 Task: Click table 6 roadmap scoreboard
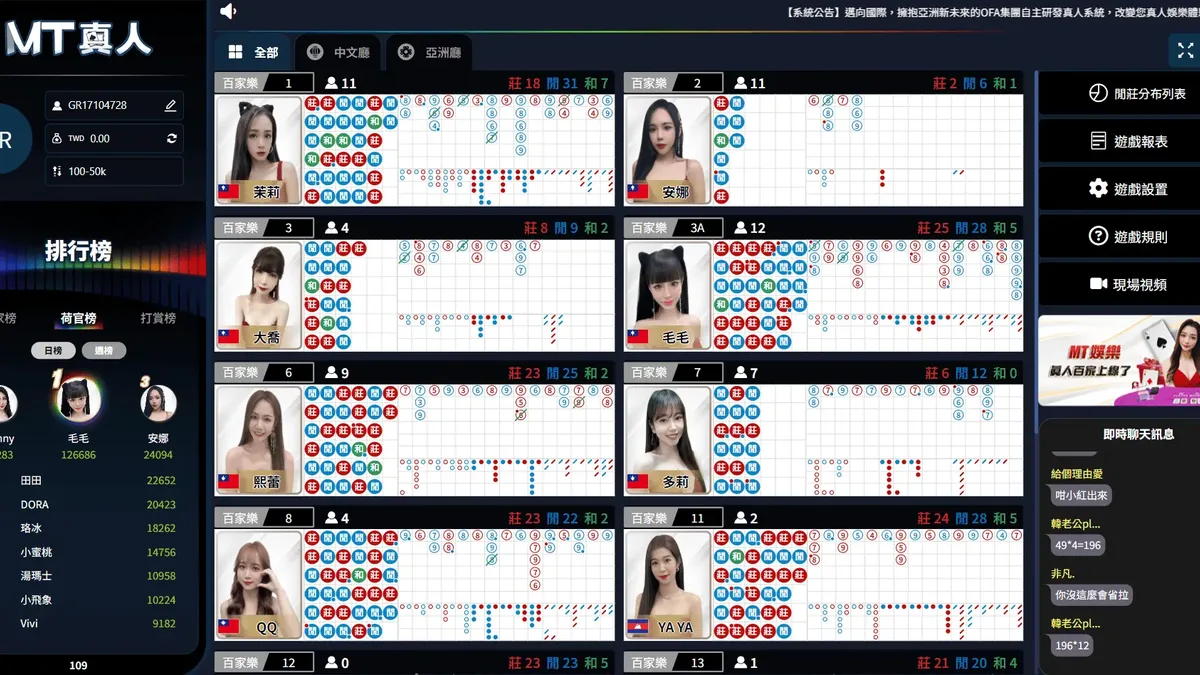coord(459,441)
